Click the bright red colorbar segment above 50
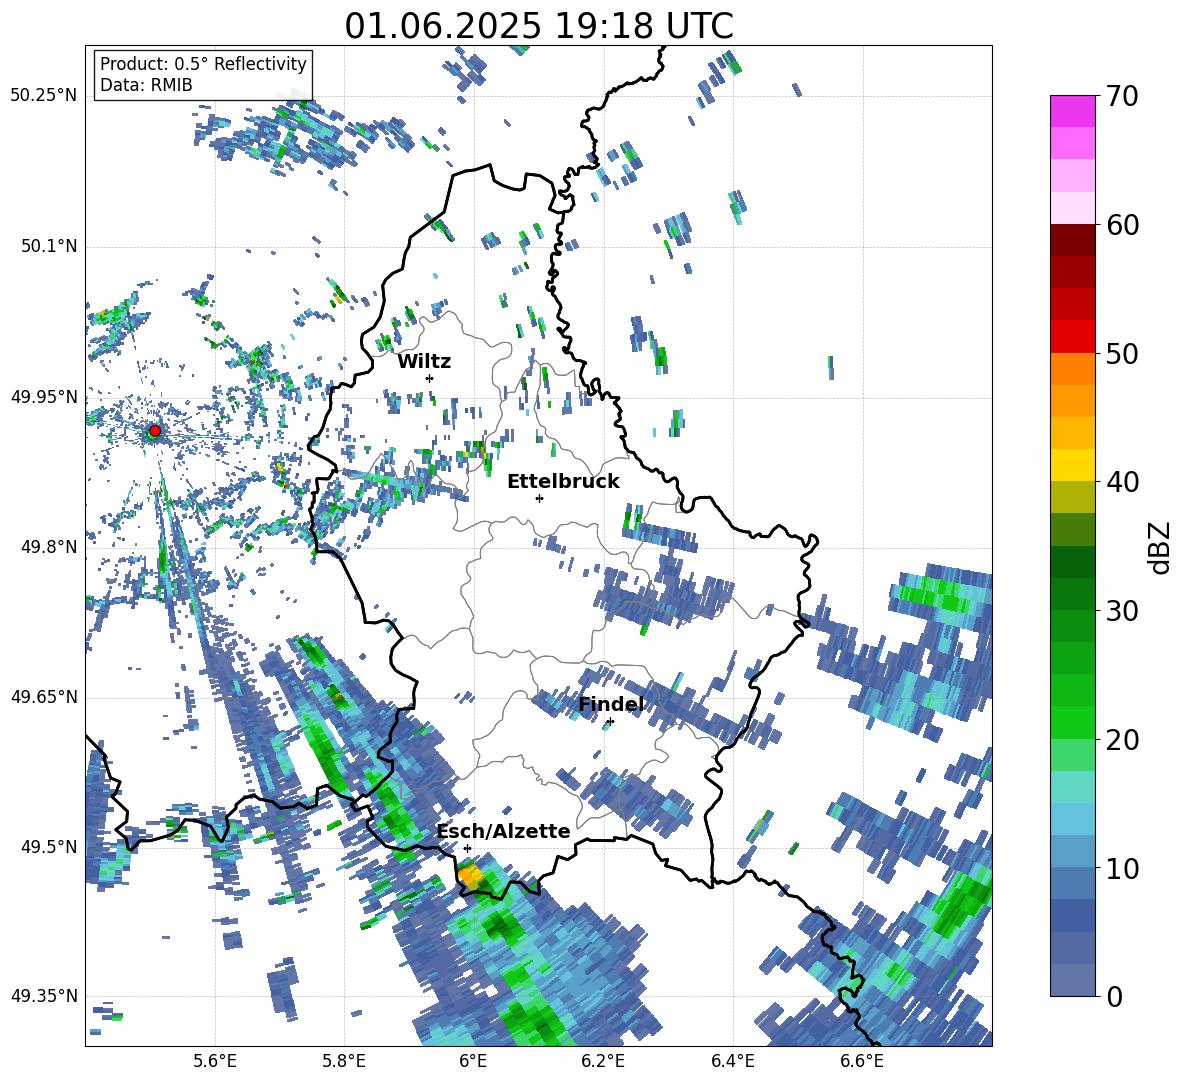This screenshot has height=1081, width=1184. tap(1072, 337)
